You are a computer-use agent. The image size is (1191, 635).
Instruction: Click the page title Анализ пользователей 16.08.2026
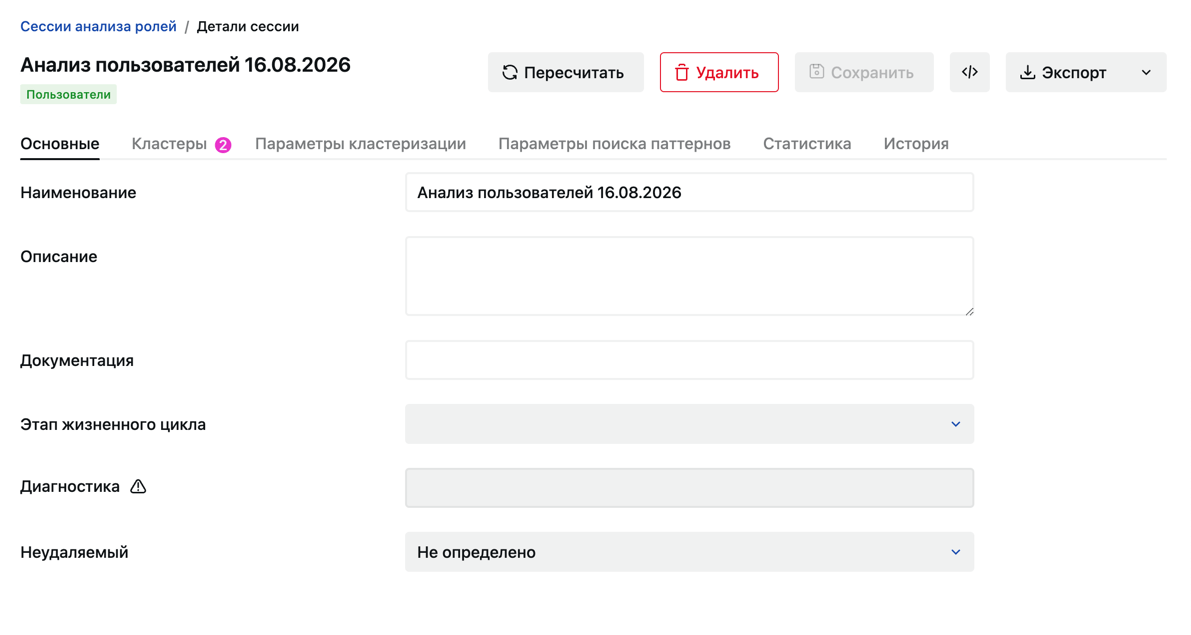pos(185,65)
